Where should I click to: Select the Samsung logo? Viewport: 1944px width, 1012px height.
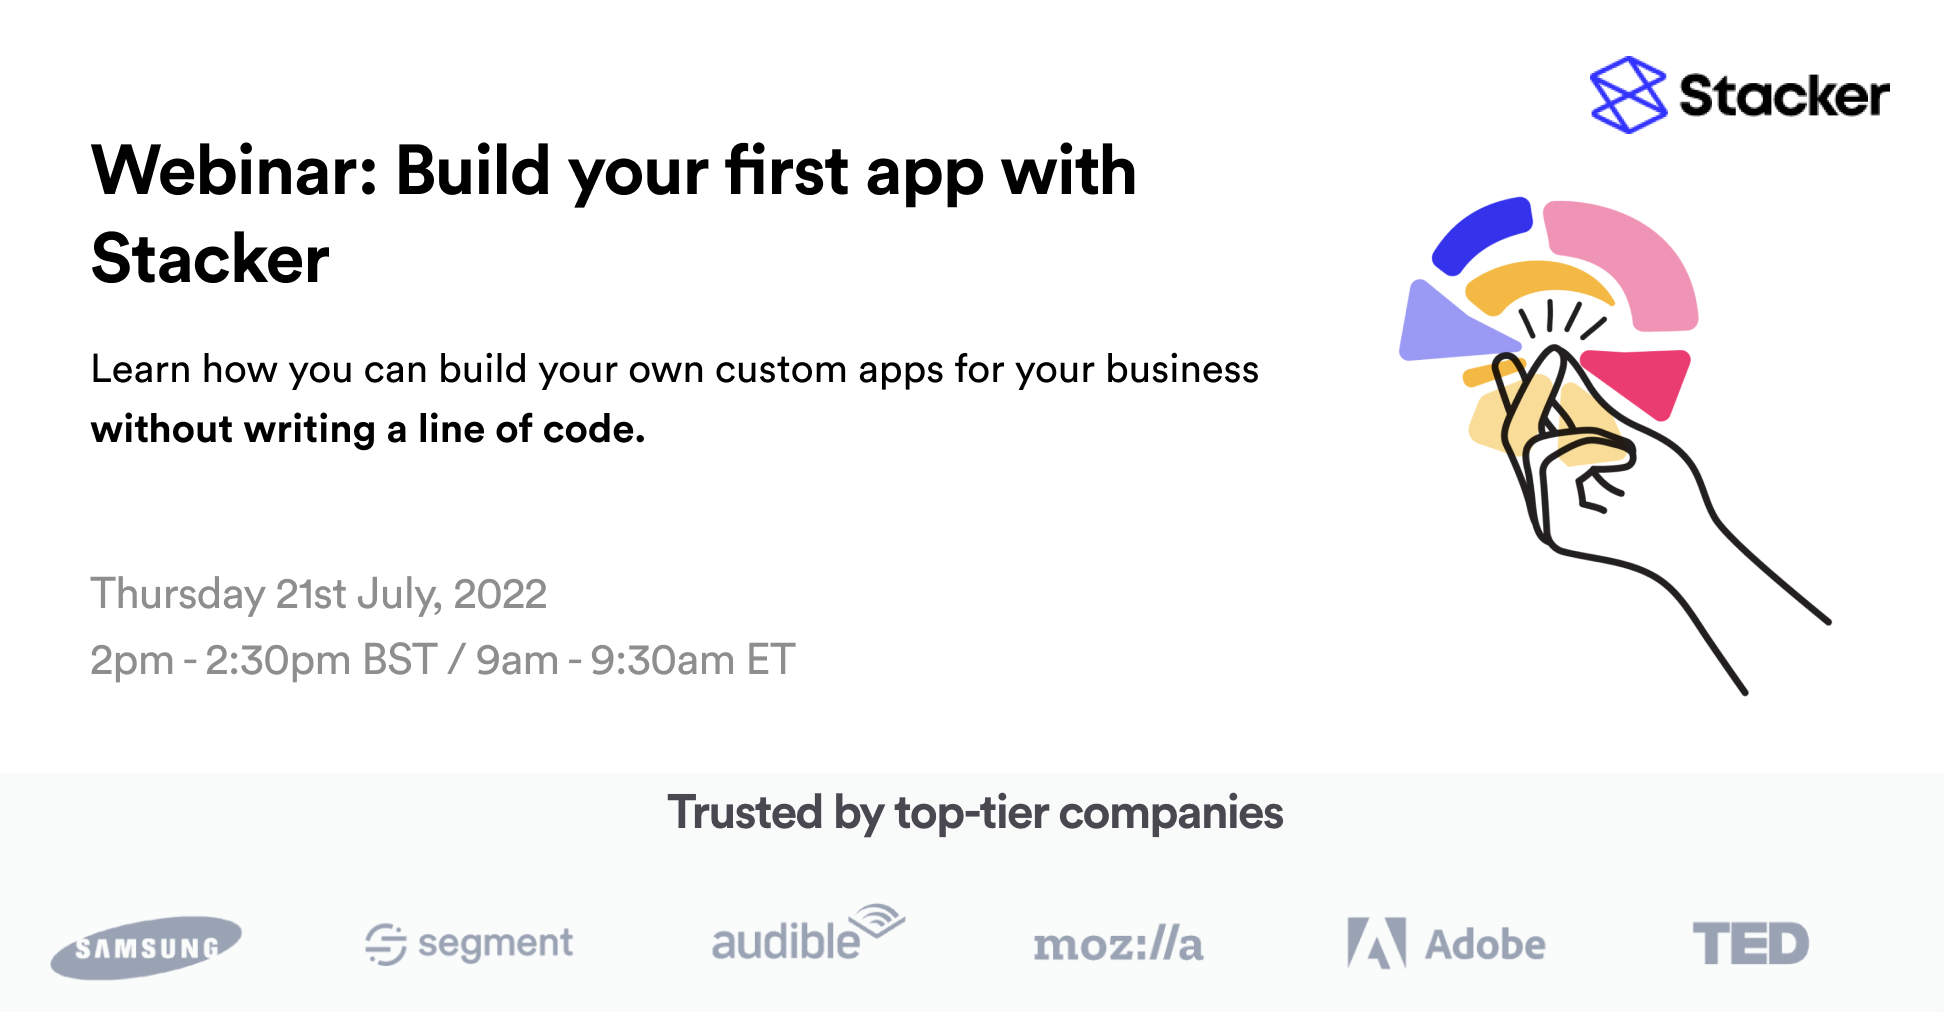pyautogui.click(x=146, y=947)
